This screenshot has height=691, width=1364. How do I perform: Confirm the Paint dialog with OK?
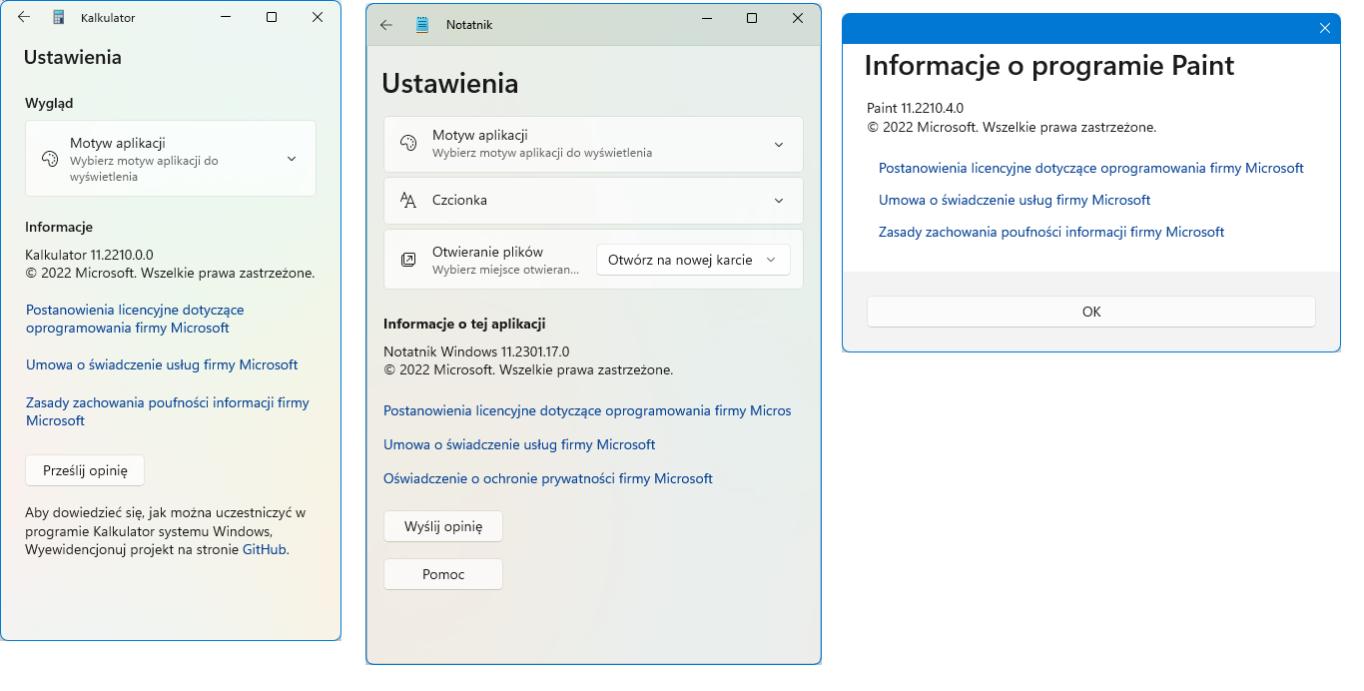coord(1090,312)
